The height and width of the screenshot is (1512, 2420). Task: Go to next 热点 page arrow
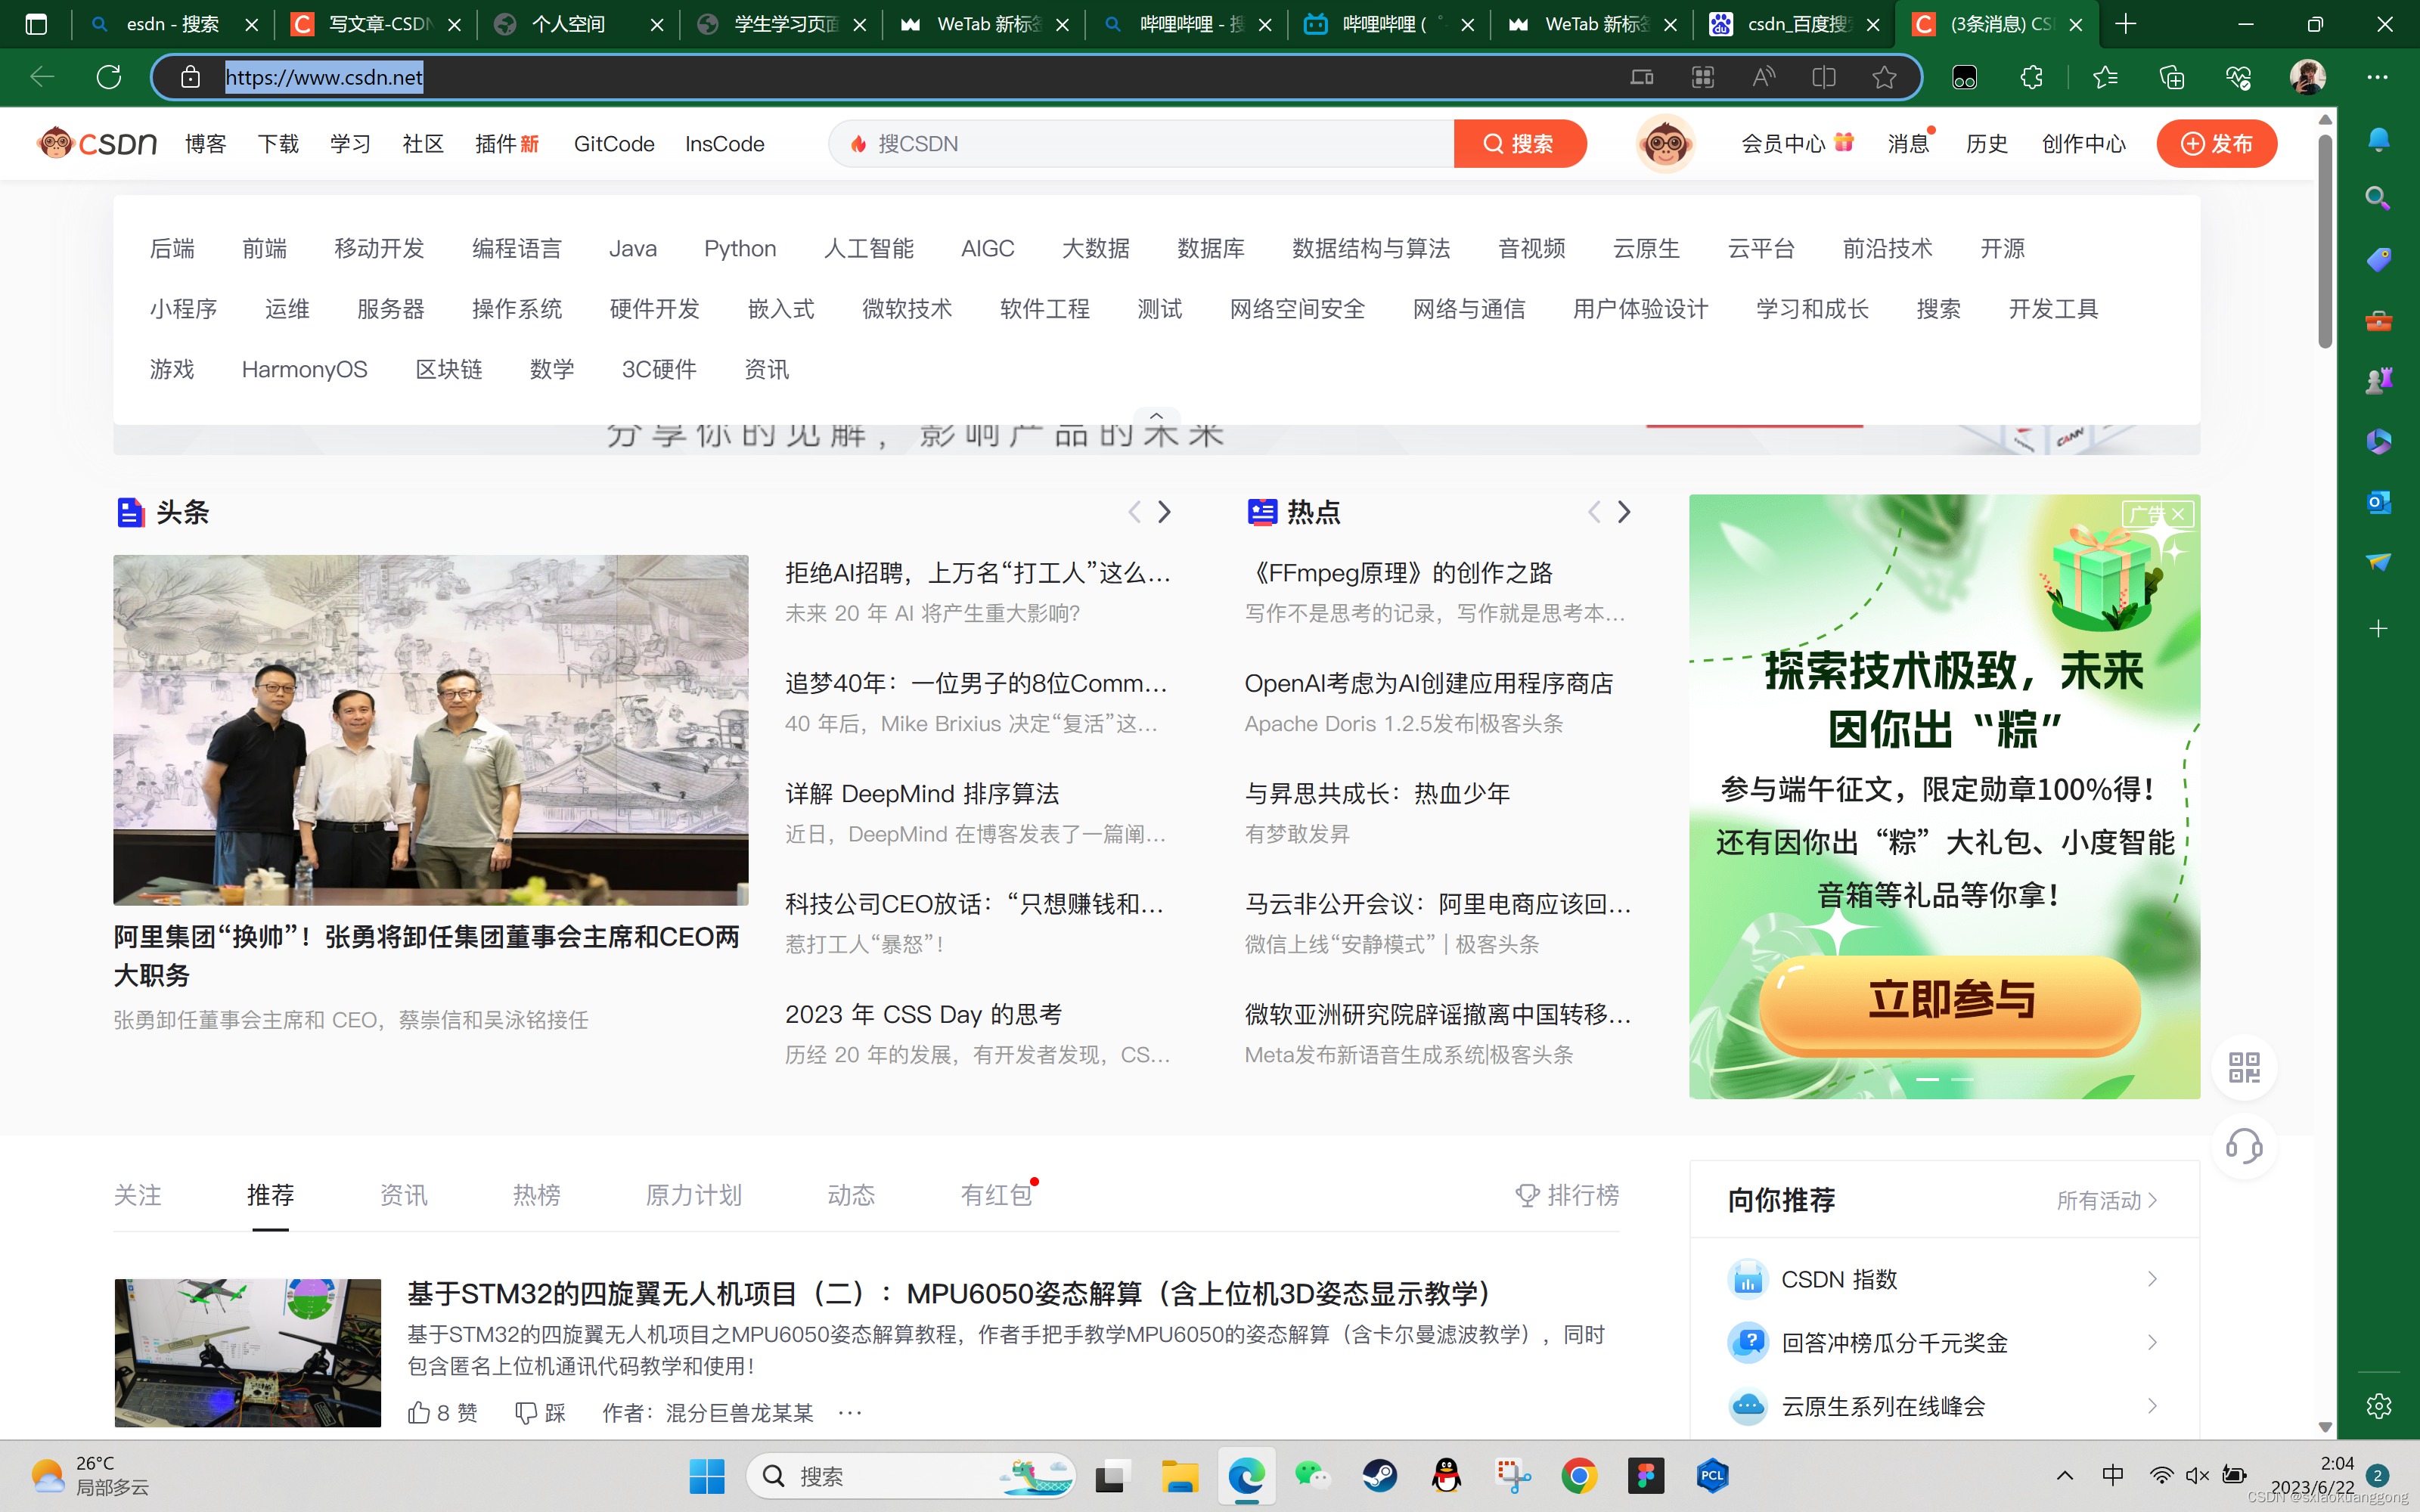pos(1624,512)
